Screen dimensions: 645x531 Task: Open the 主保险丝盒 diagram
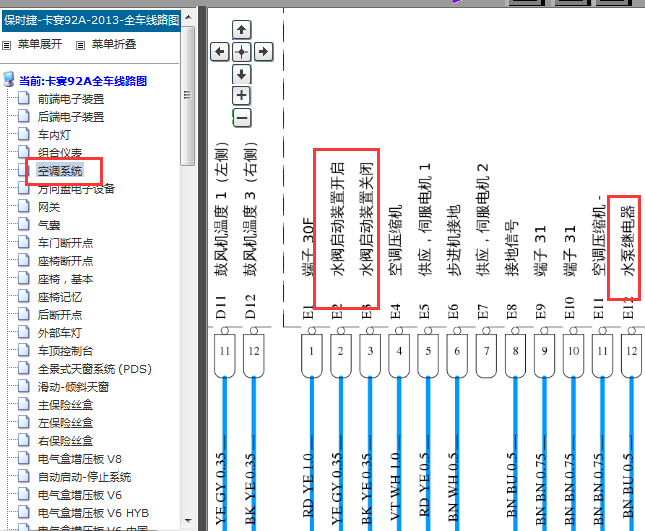(x=65, y=405)
